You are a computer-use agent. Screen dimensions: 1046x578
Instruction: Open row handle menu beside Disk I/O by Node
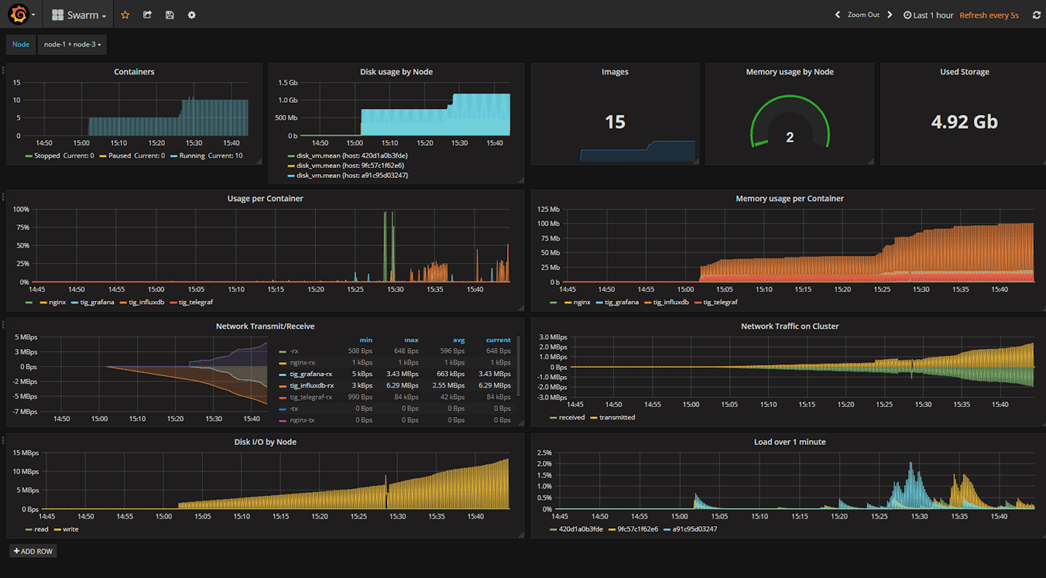coord(3,440)
